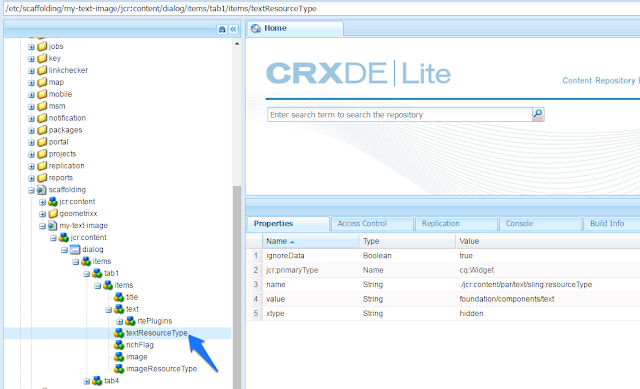Viewport: 640px width, 389px height.
Task: Click the key folder icon
Action: (x=42, y=58)
